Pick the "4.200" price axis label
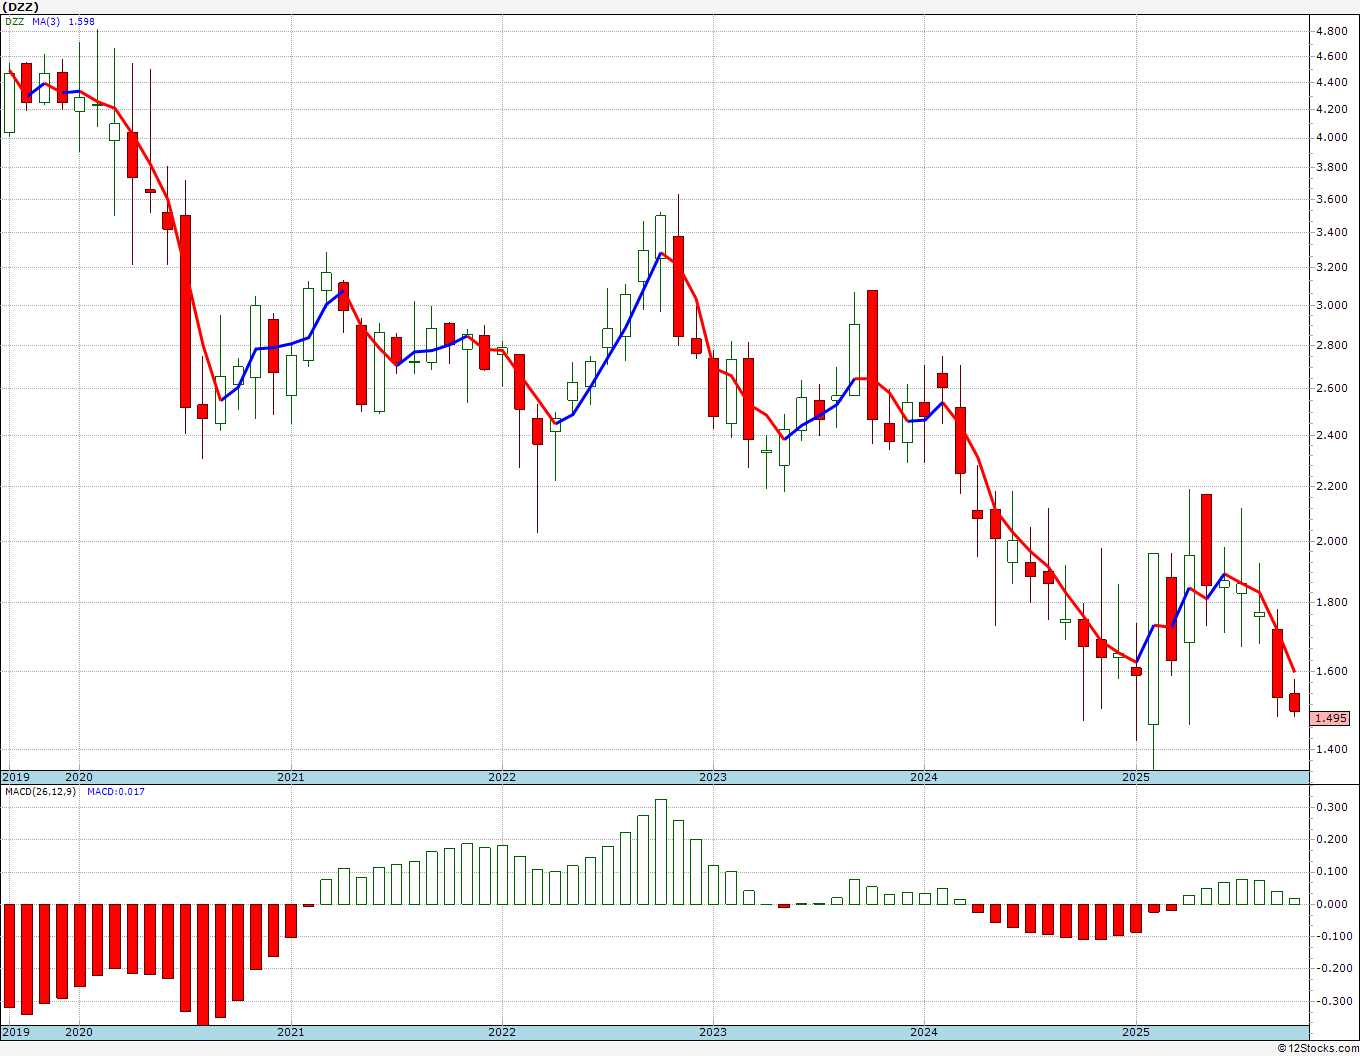This screenshot has height=1056, width=1360. click(1331, 109)
